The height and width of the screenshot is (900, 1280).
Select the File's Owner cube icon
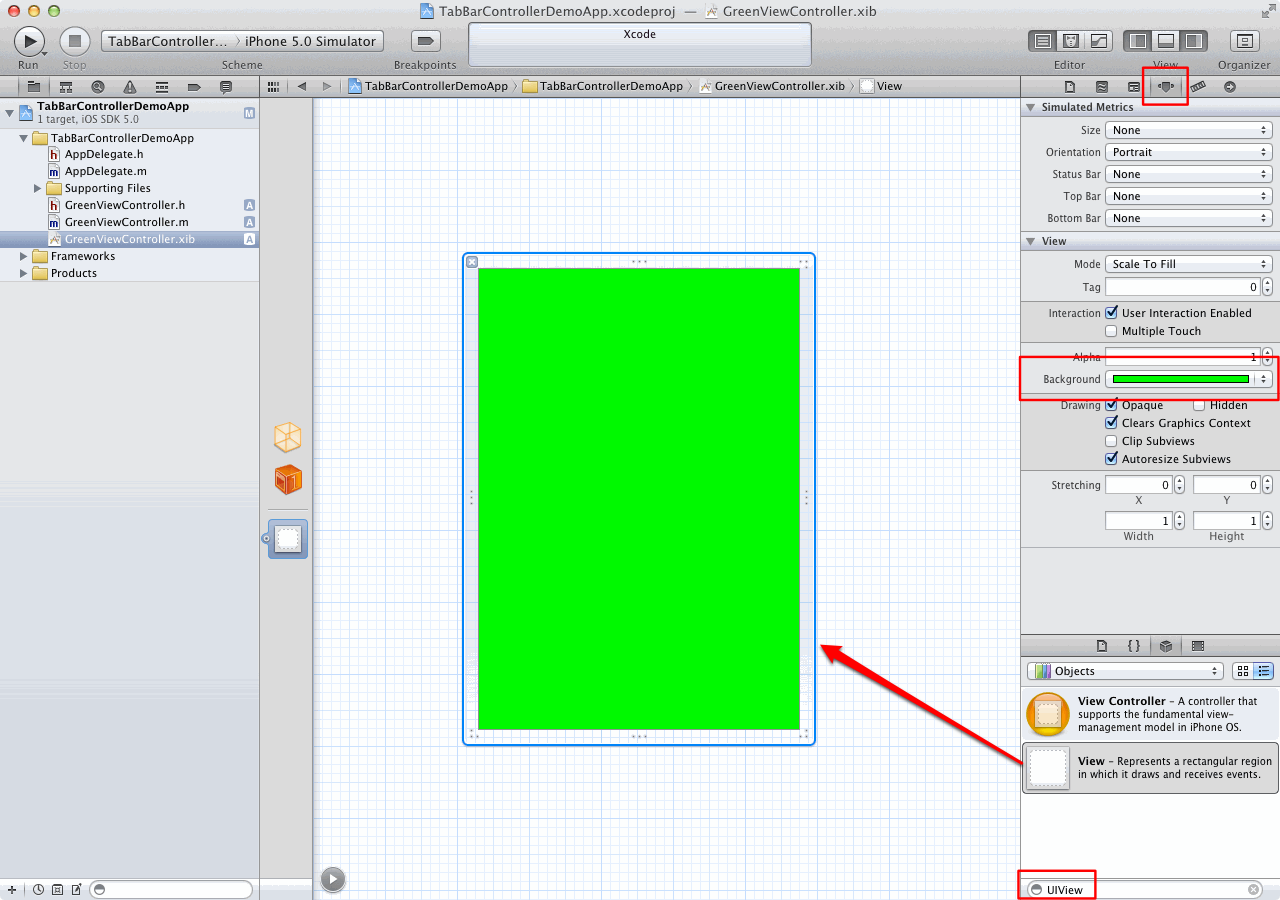click(288, 437)
